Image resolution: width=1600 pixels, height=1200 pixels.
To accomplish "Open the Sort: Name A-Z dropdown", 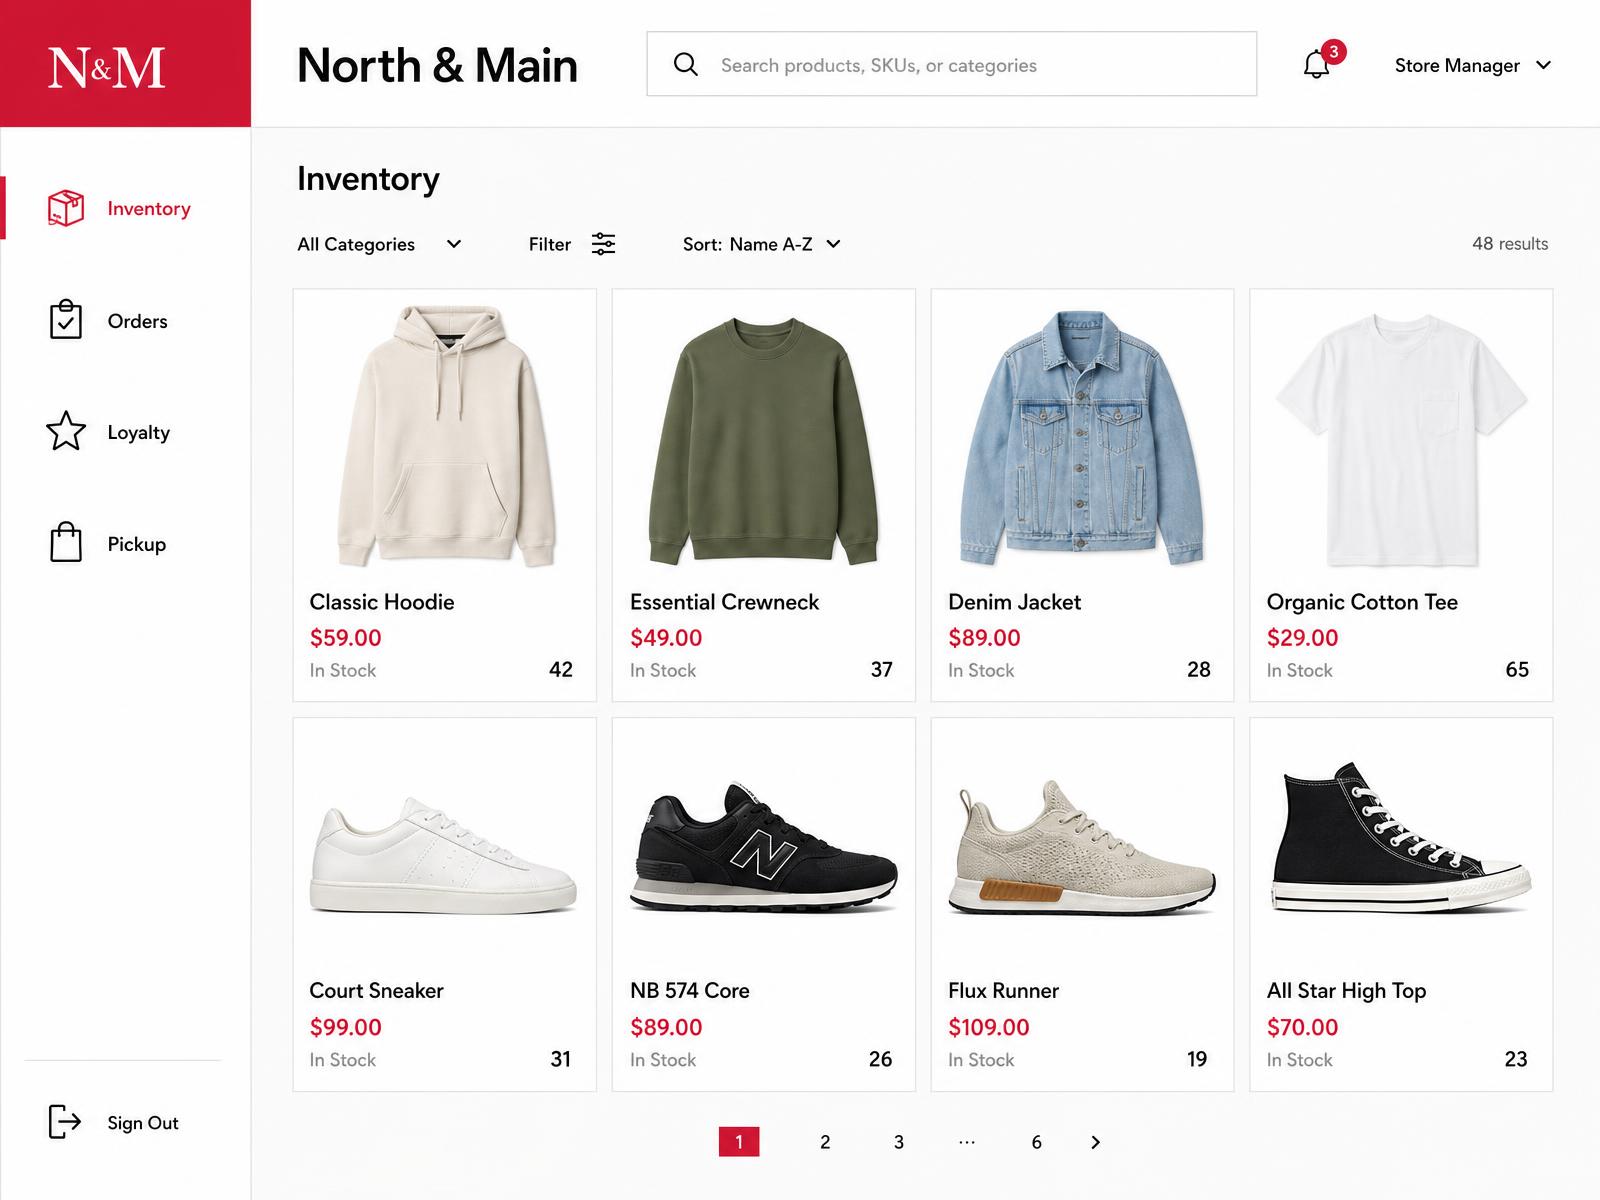I will [762, 244].
